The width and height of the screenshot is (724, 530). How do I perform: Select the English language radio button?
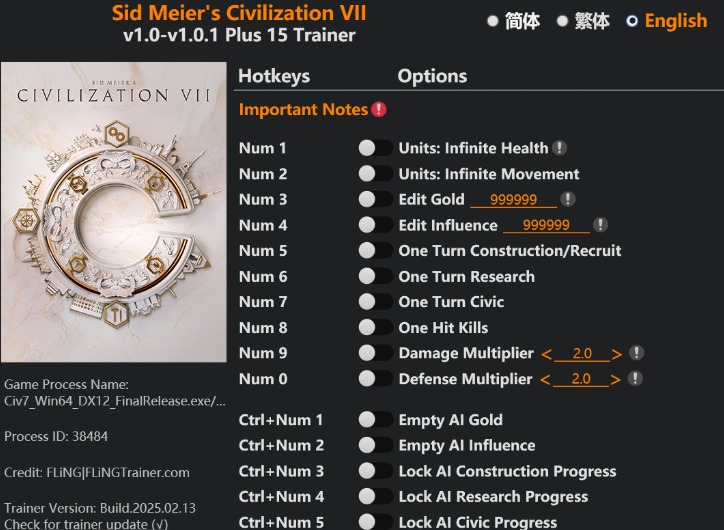632,21
